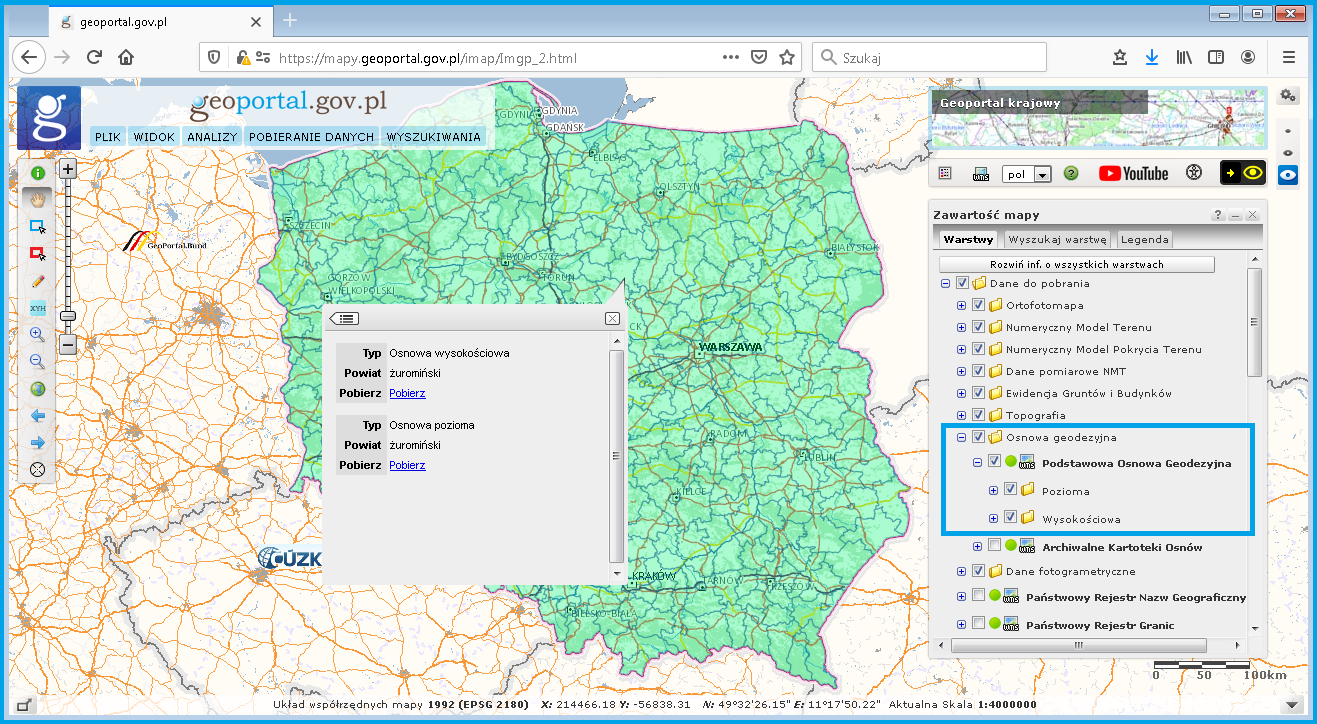Select the green info identify tool

tap(38, 173)
